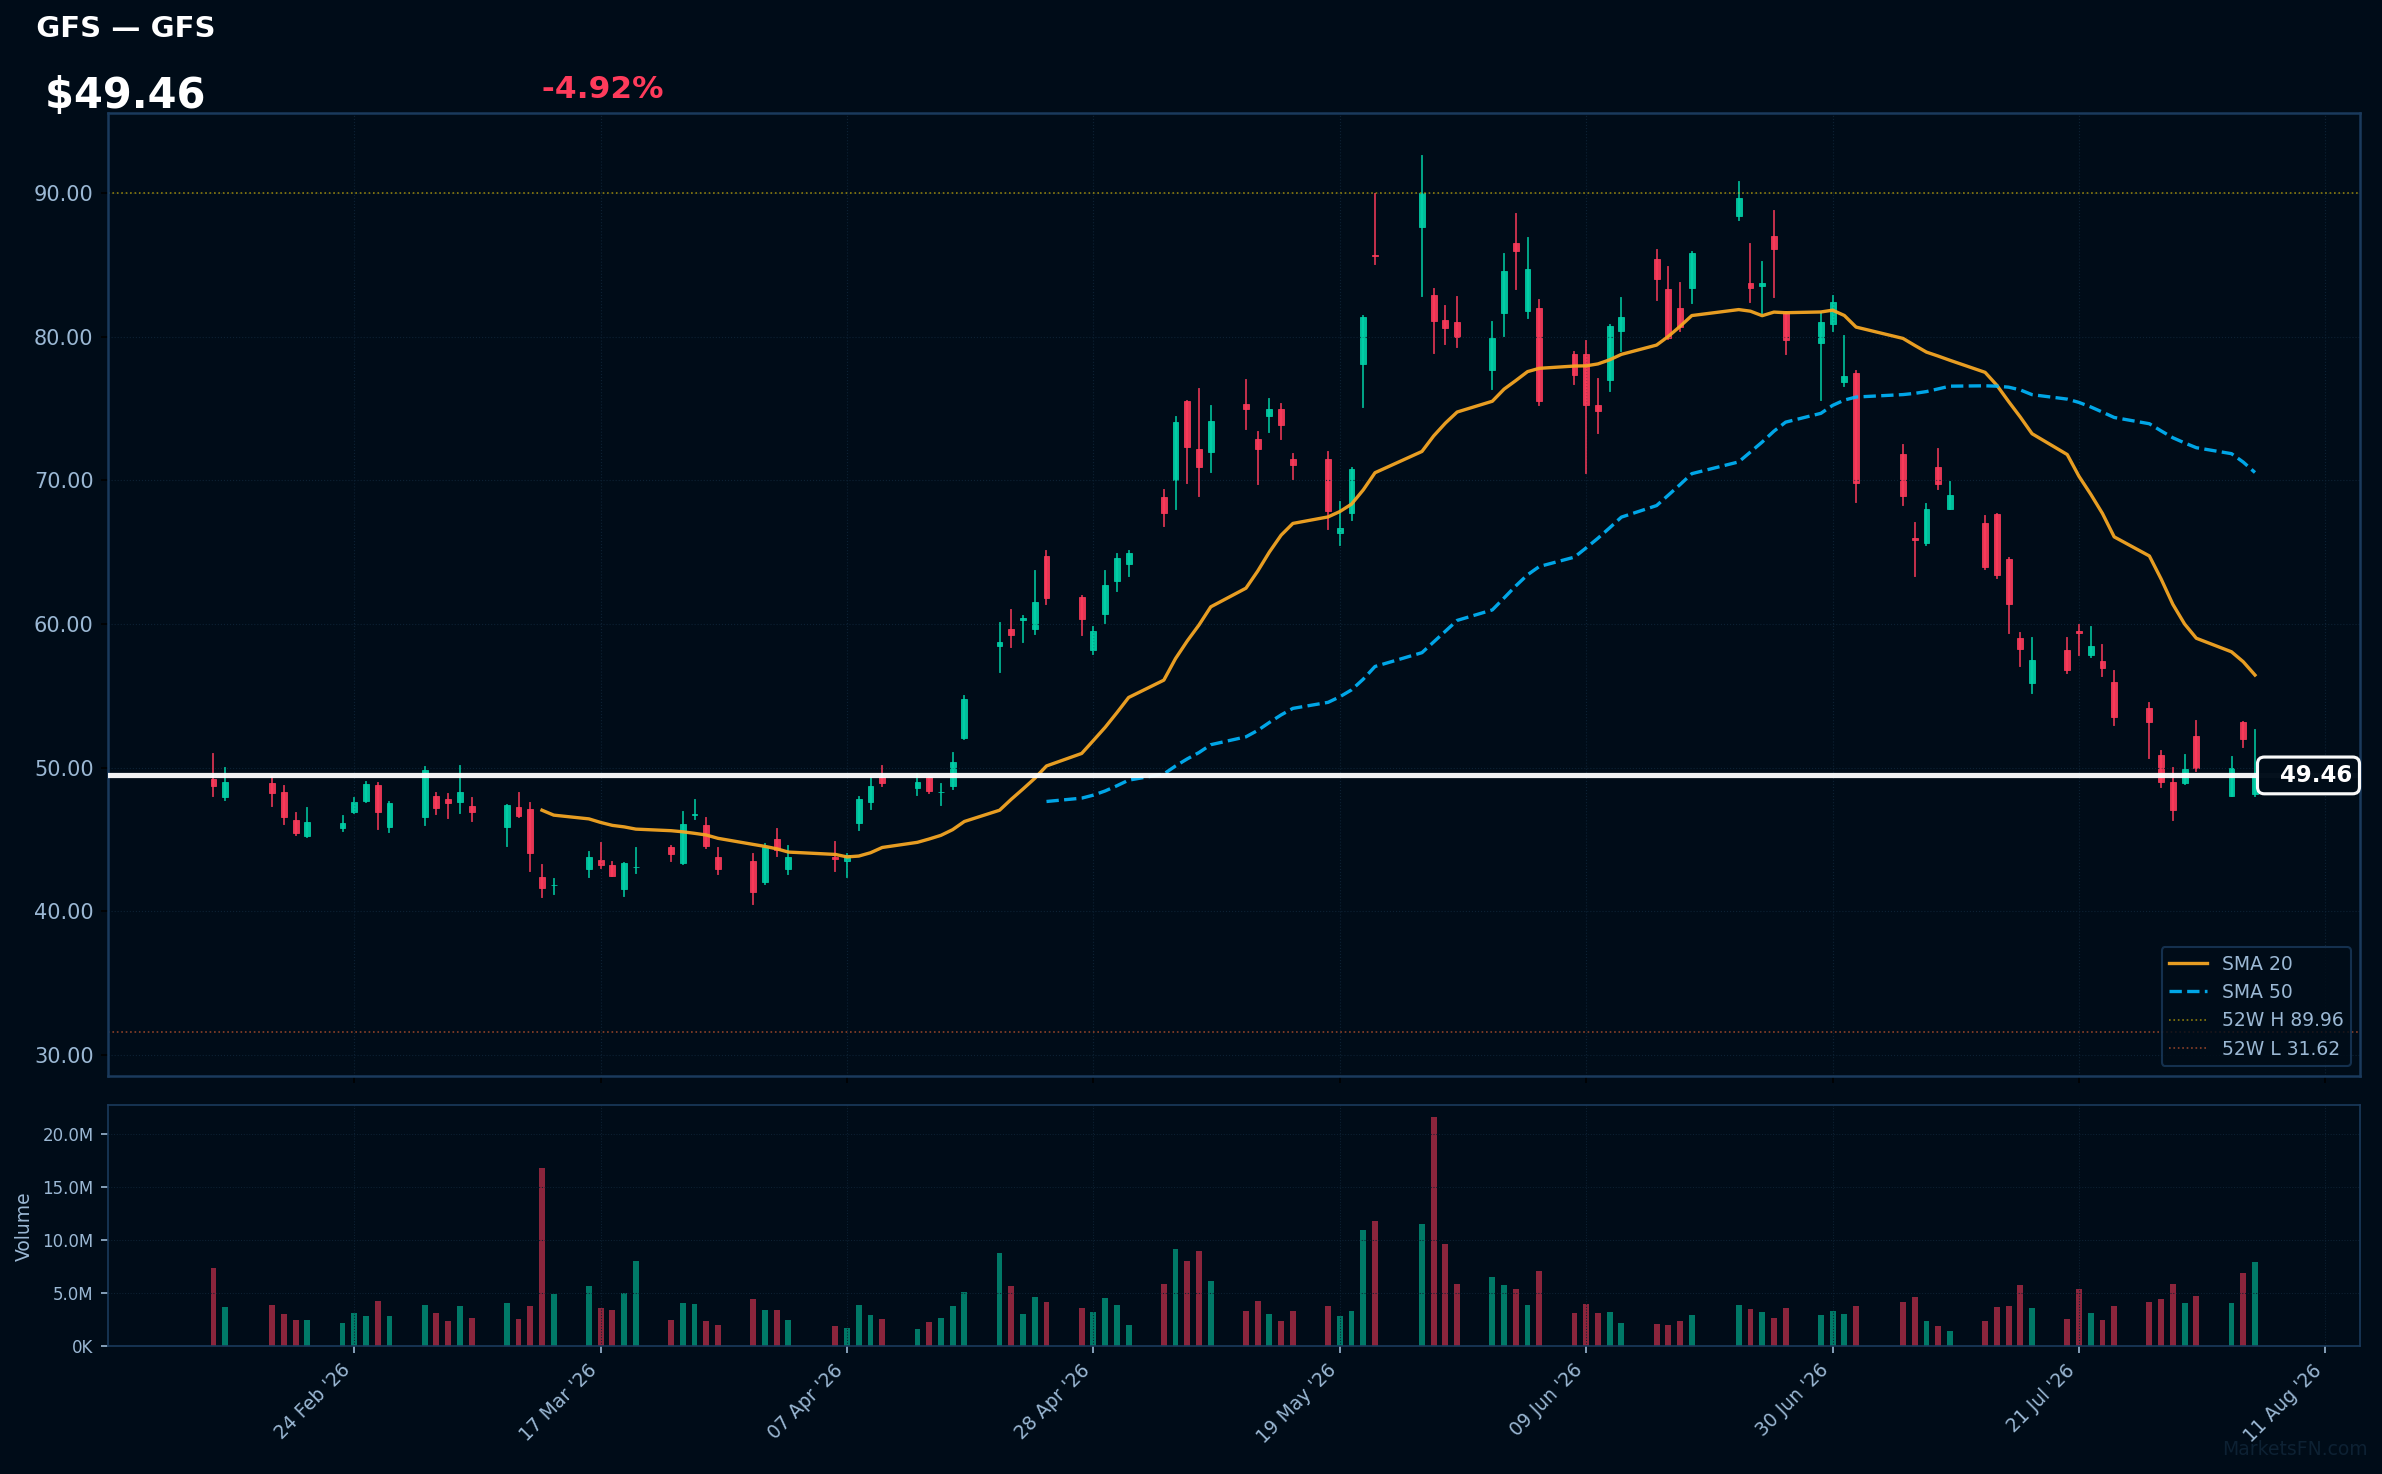Click the 70.00 price axis label
Screen dimensions: 2382x1474
[x=64, y=480]
